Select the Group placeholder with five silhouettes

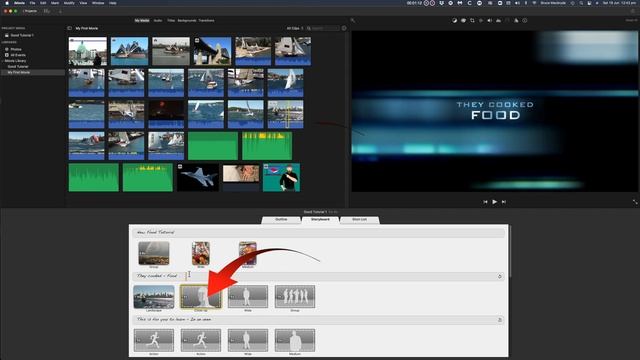click(295, 297)
